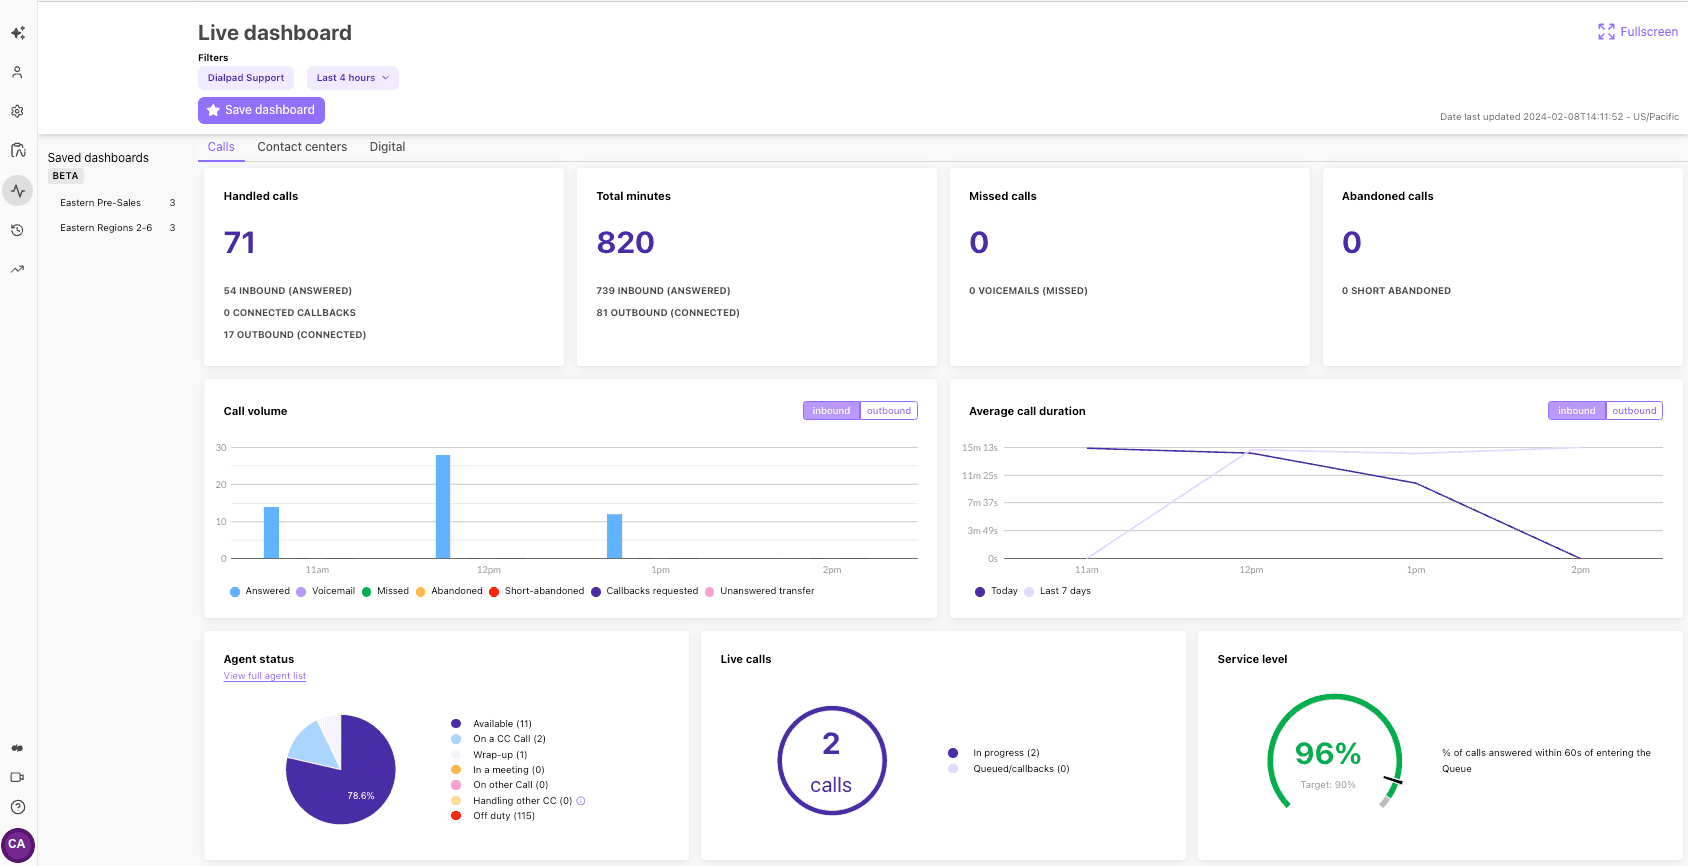Open the trending arrow analytics icon
Viewport: 1688px width, 866px height.
point(18,269)
